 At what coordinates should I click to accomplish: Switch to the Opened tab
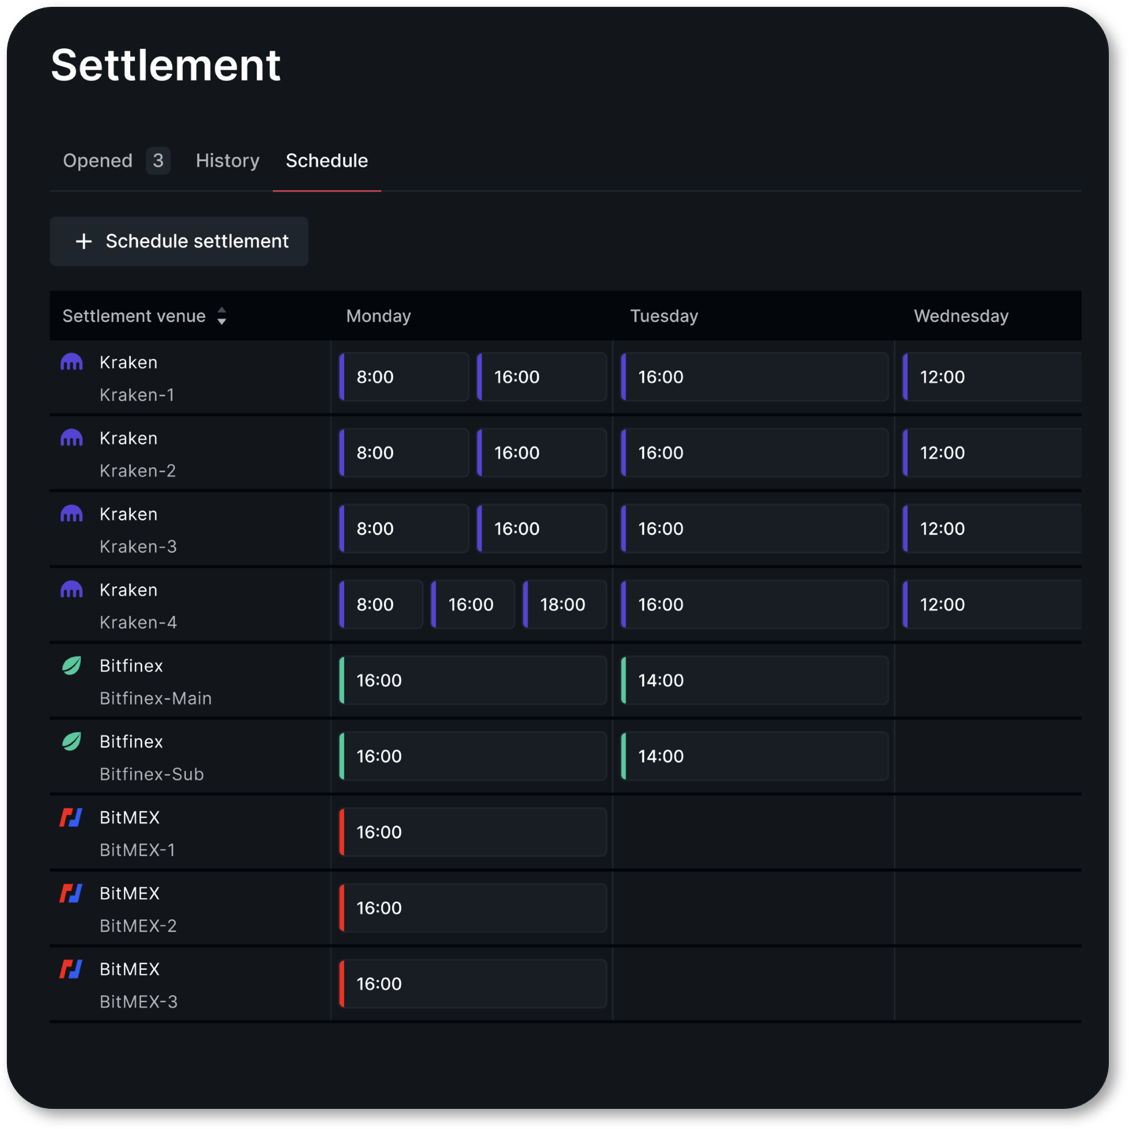coord(98,161)
